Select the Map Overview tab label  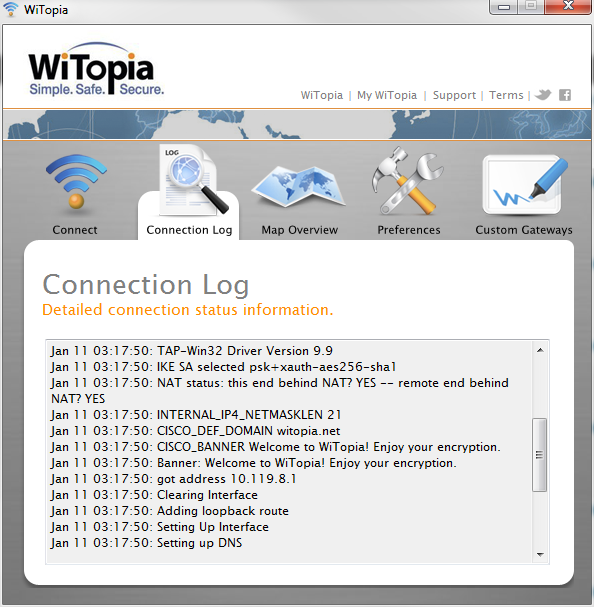300,230
